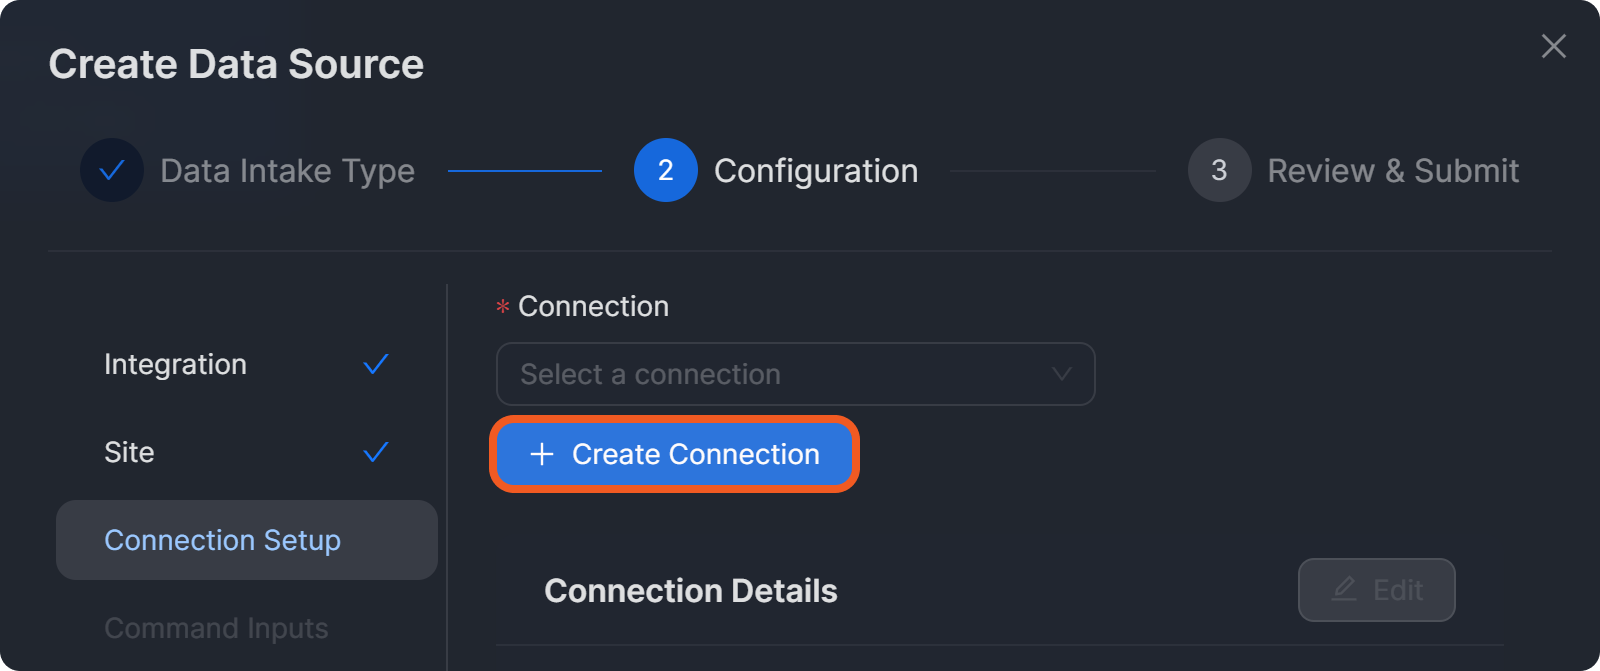Open the Integration section in sidebar
1600x671 pixels.
coord(175,364)
